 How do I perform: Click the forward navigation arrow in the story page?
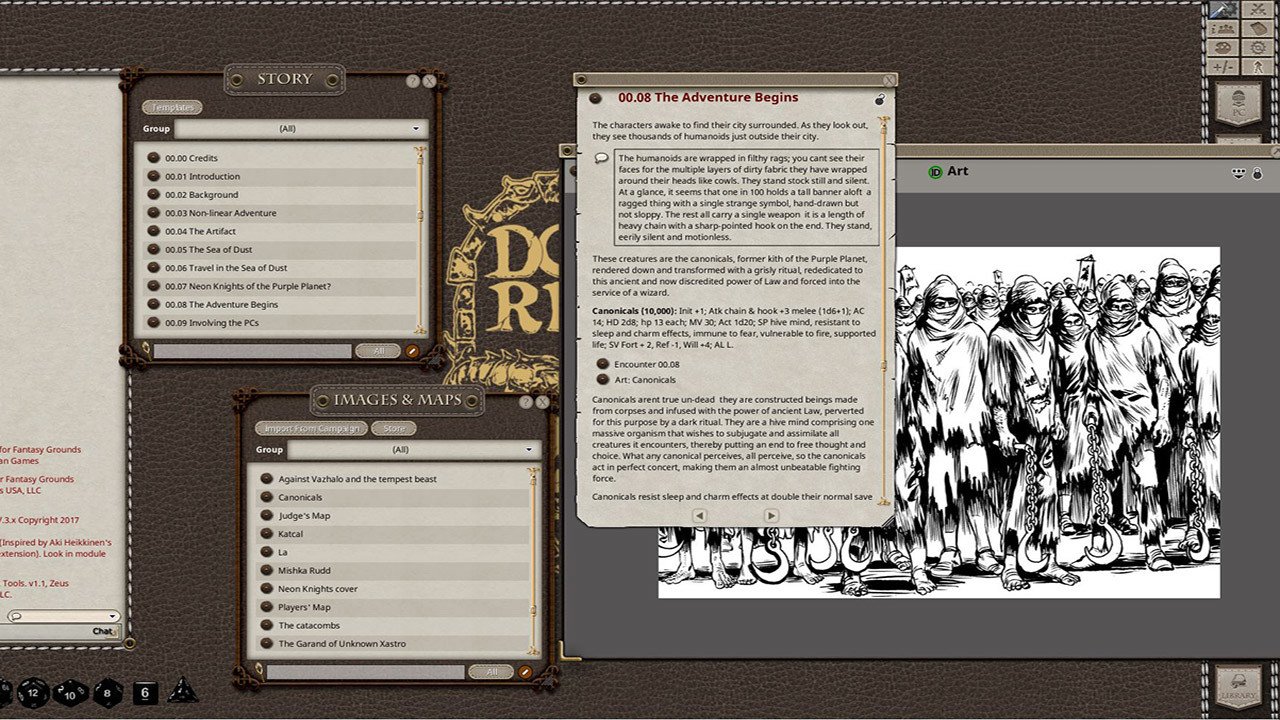771,515
